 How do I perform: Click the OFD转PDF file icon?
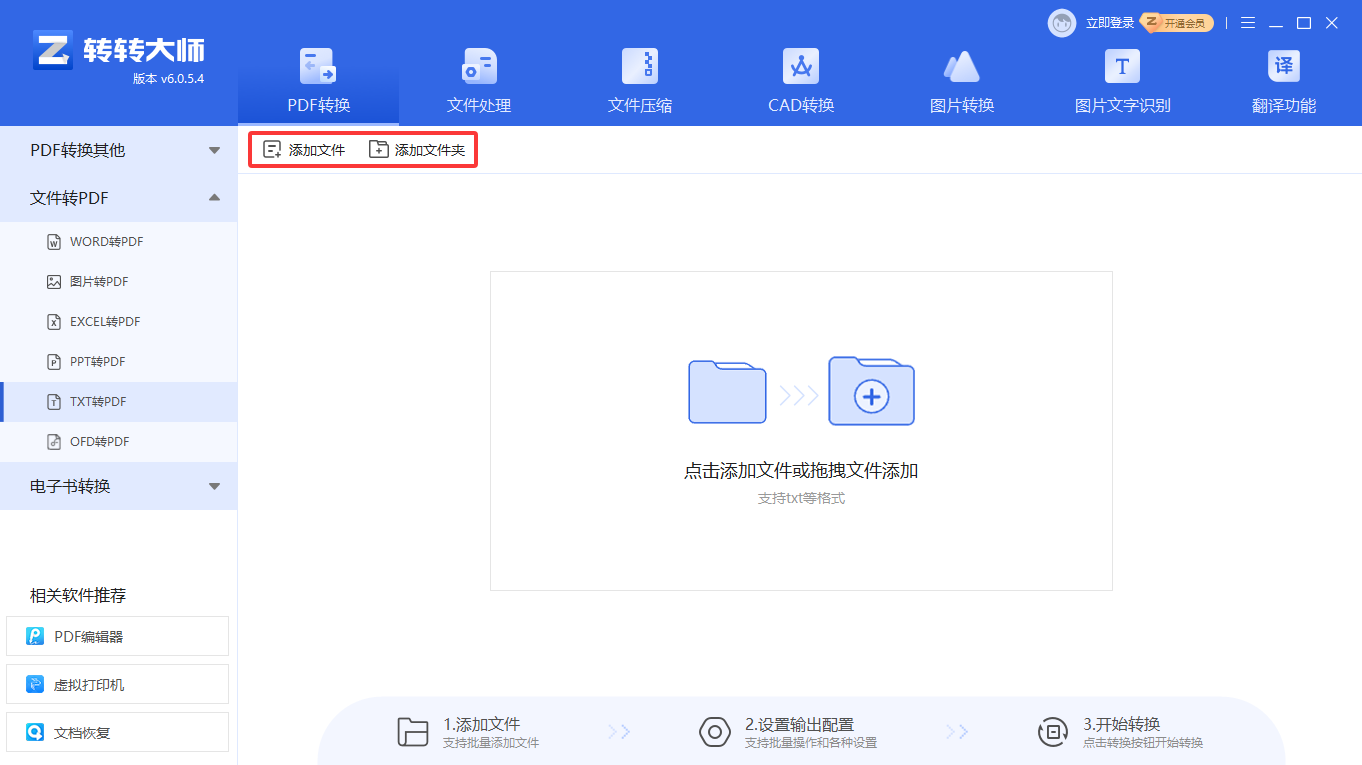[54, 442]
